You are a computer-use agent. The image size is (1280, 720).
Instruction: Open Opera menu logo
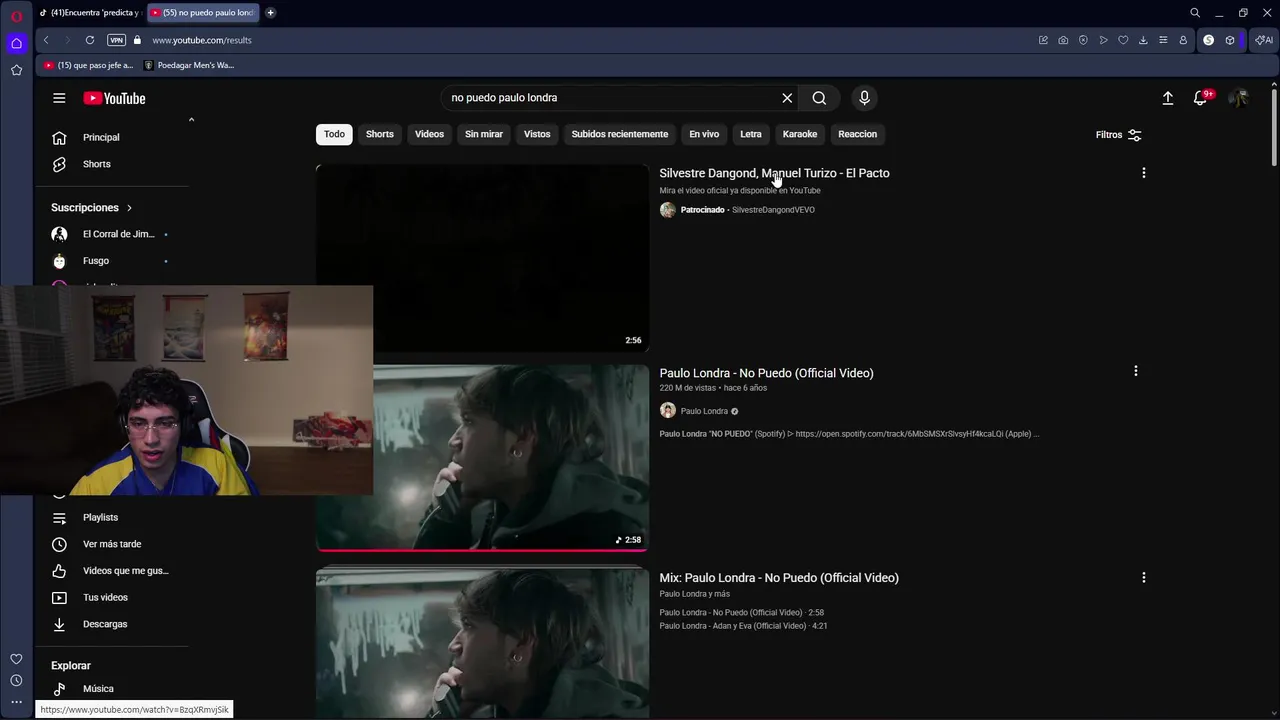[16, 16]
